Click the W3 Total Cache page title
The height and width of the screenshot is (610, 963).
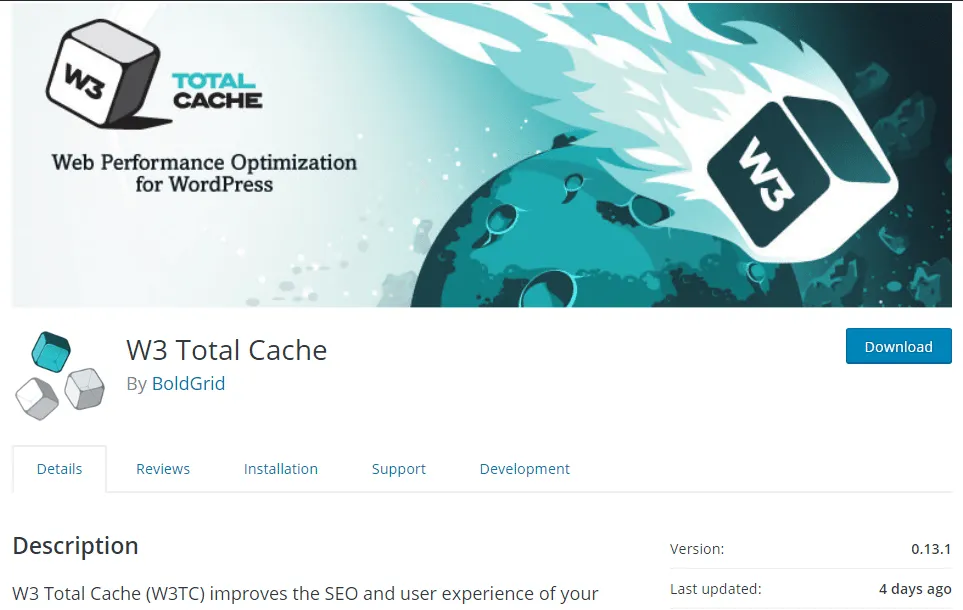click(227, 350)
